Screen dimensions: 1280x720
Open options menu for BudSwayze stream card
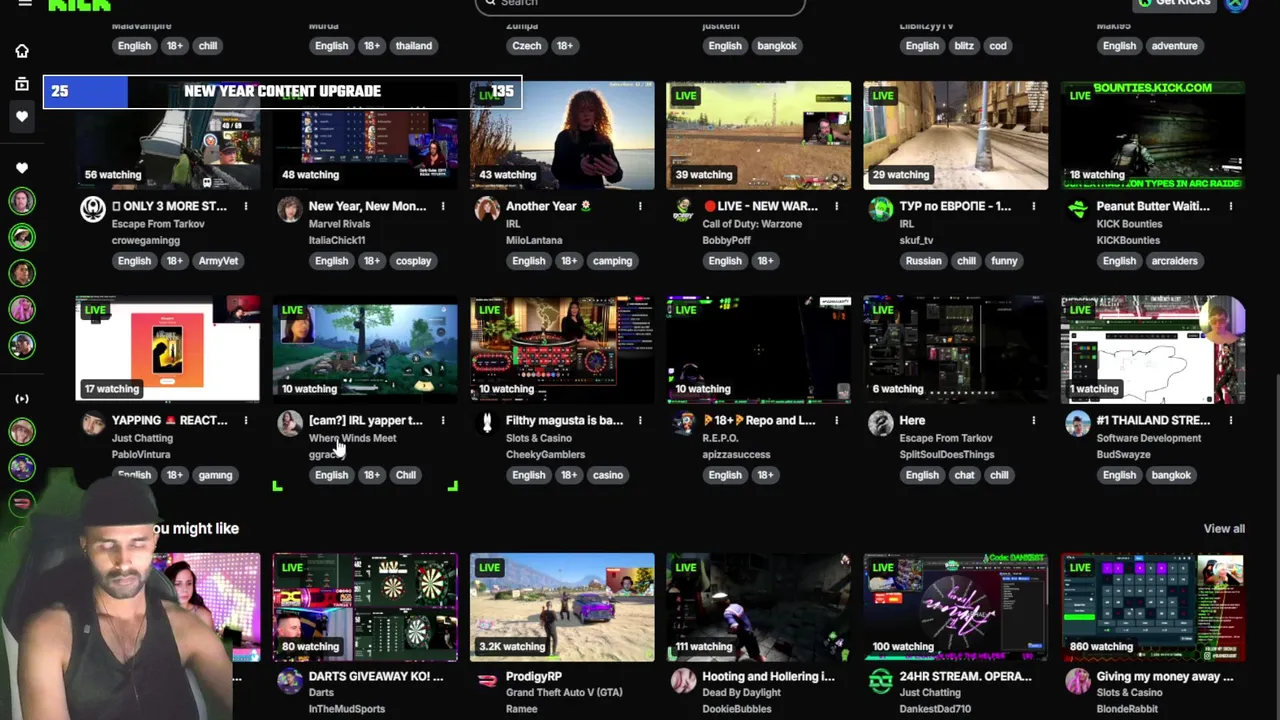tap(1231, 420)
